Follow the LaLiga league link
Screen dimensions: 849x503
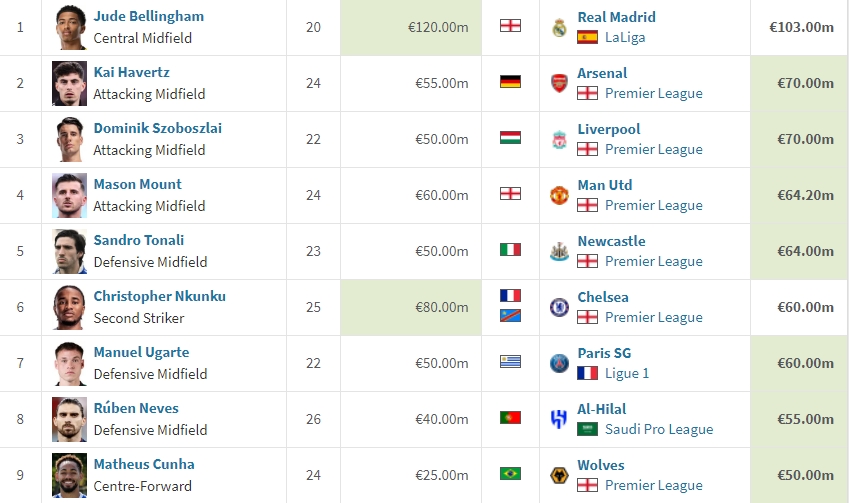point(625,37)
